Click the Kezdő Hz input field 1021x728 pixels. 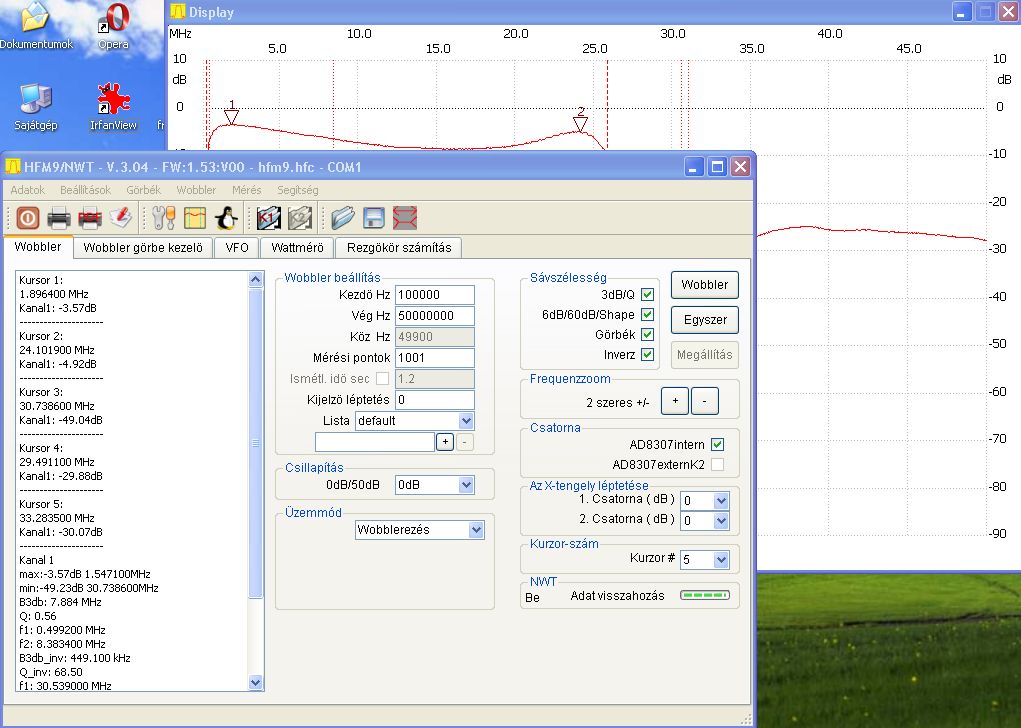point(434,295)
